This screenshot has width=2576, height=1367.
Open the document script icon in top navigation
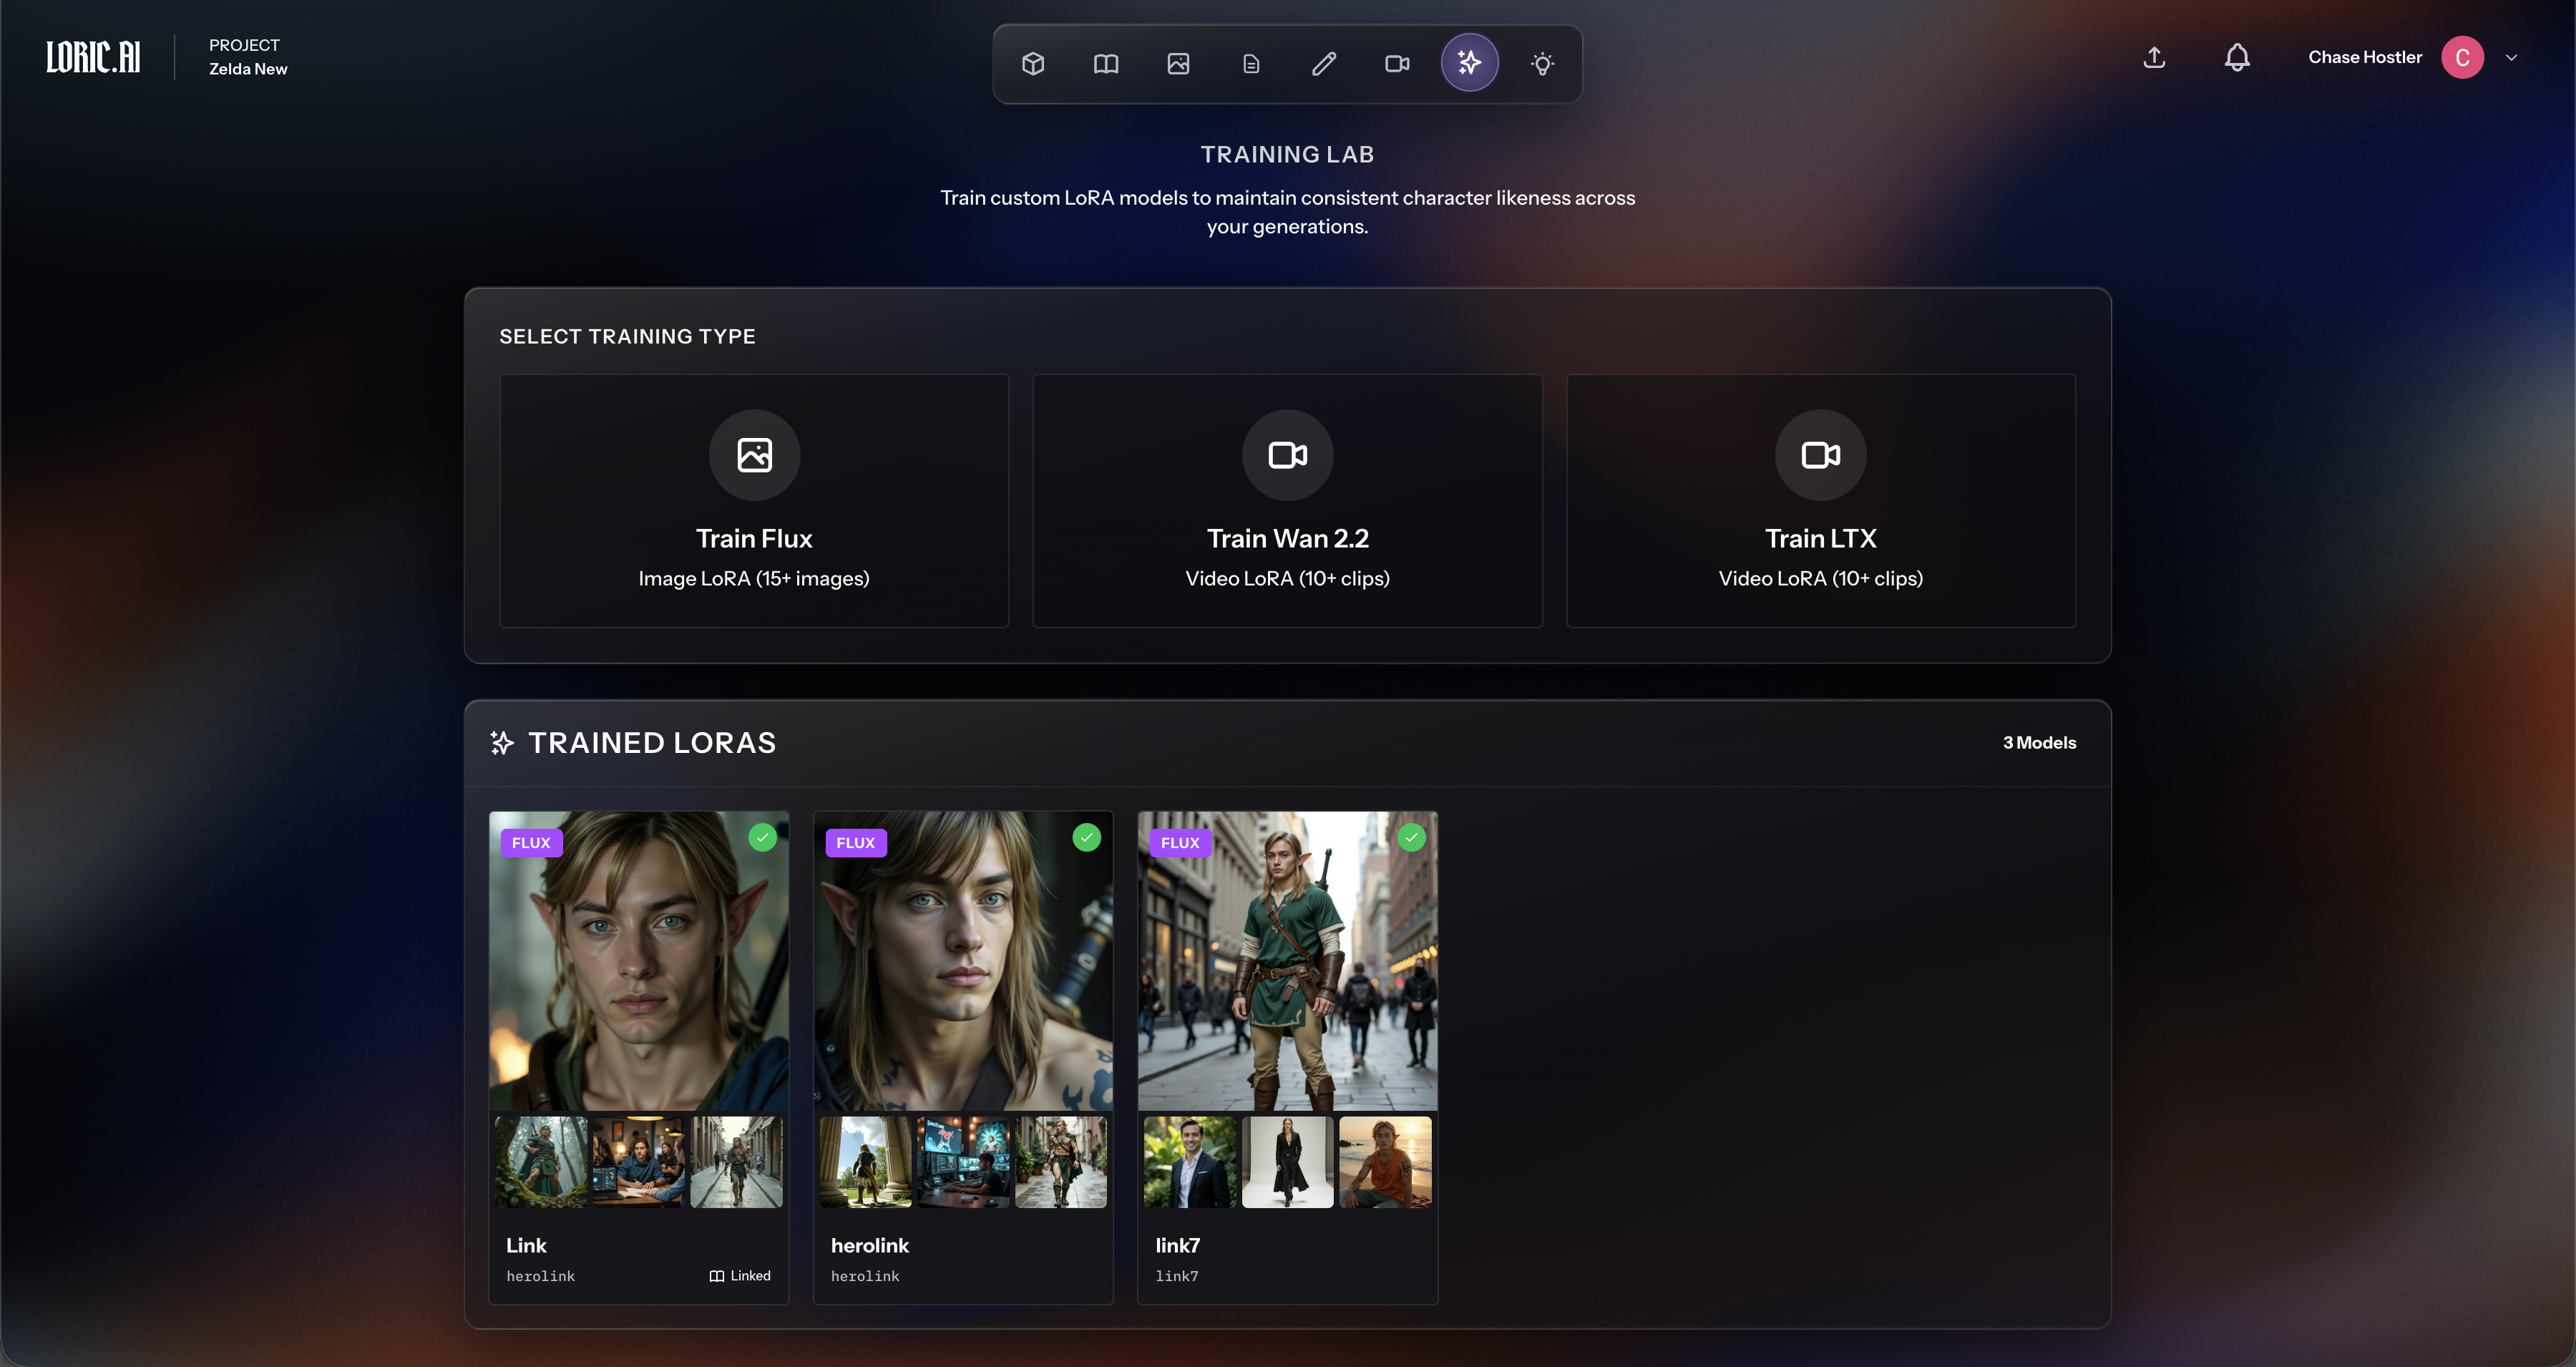(1251, 64)
